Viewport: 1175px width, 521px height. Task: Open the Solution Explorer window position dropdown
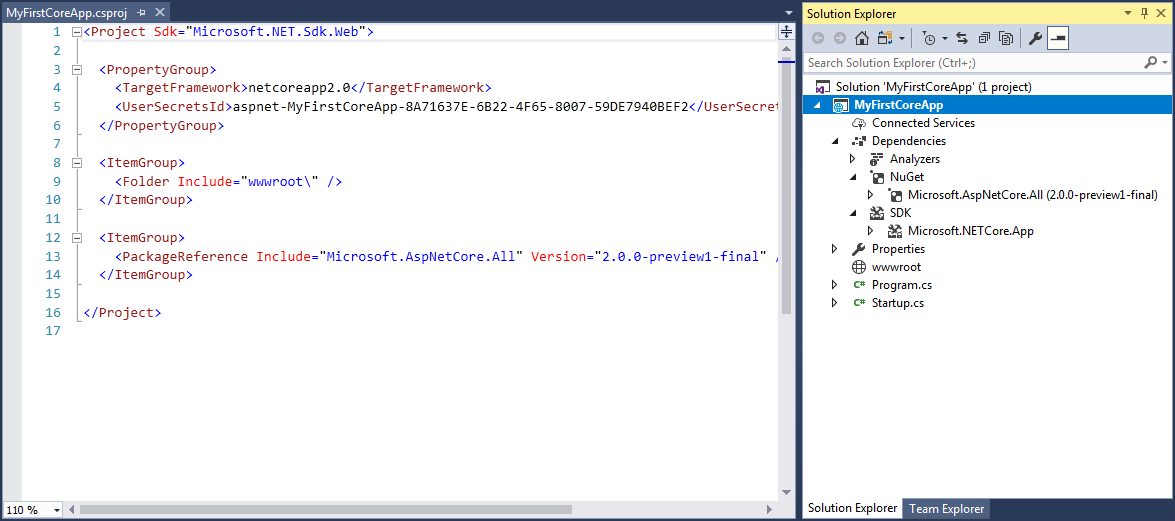coord(1128,13)
